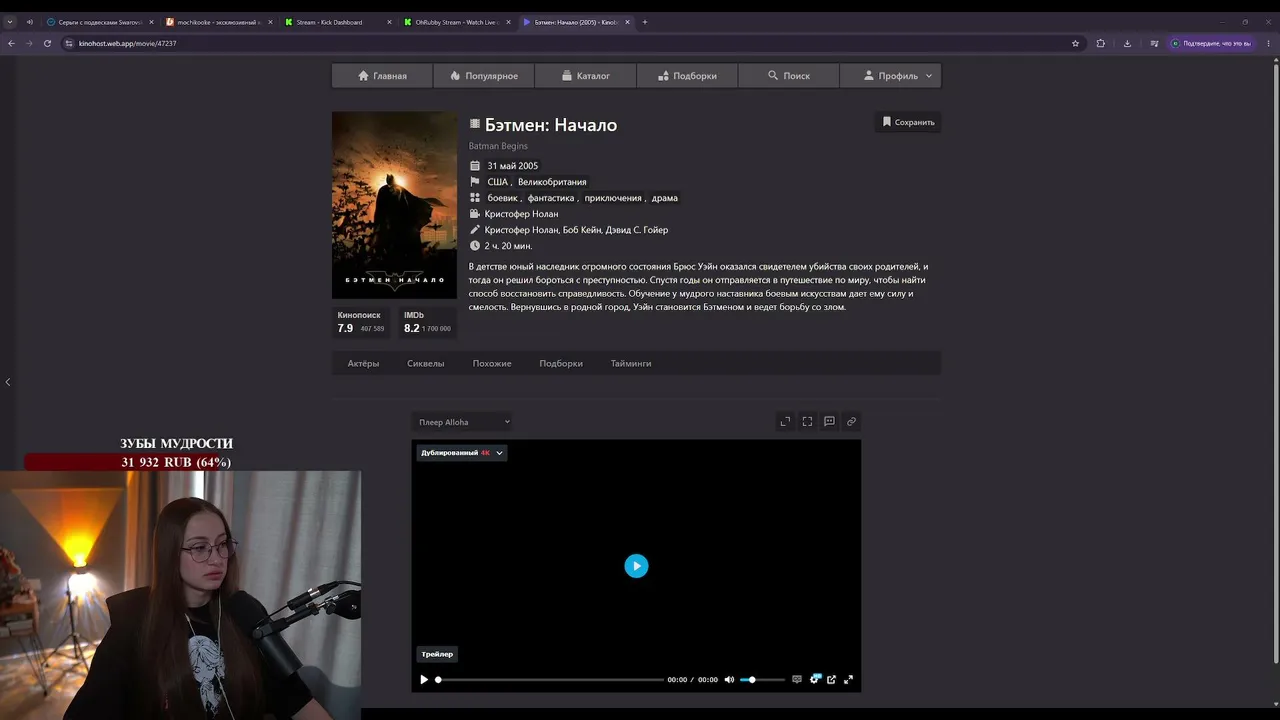Open the приключения genre link
The height and width of the screenshot is (720, 1280).
click(613, 198)
